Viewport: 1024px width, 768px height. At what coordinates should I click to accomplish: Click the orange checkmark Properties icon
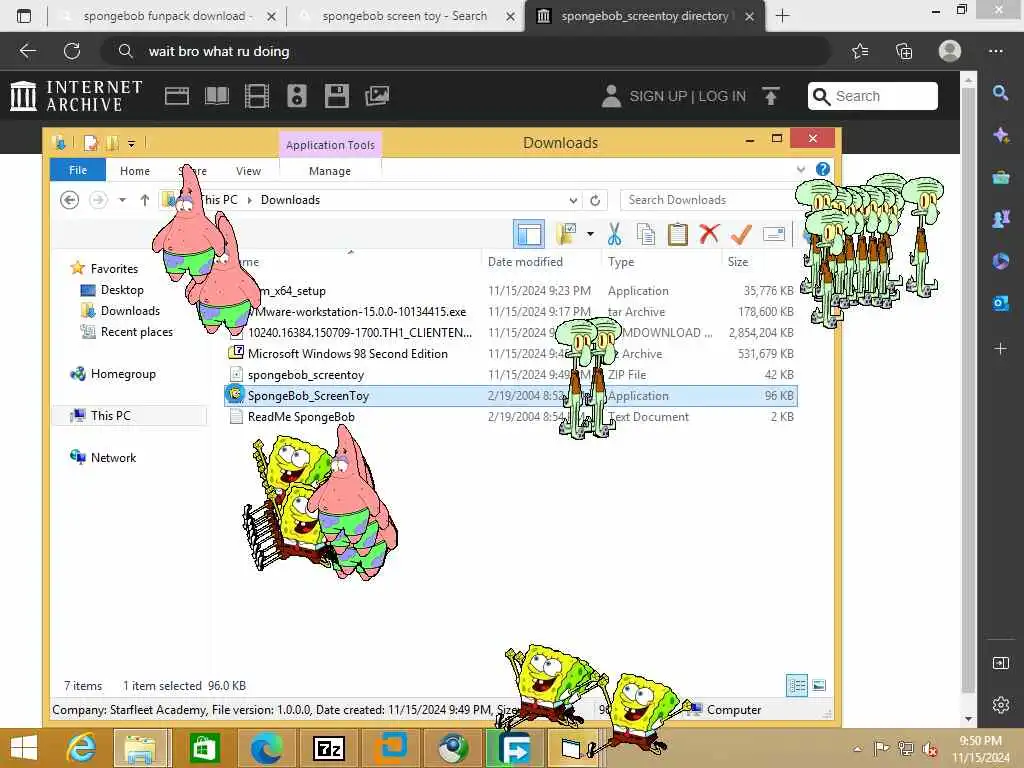[741, 233]
